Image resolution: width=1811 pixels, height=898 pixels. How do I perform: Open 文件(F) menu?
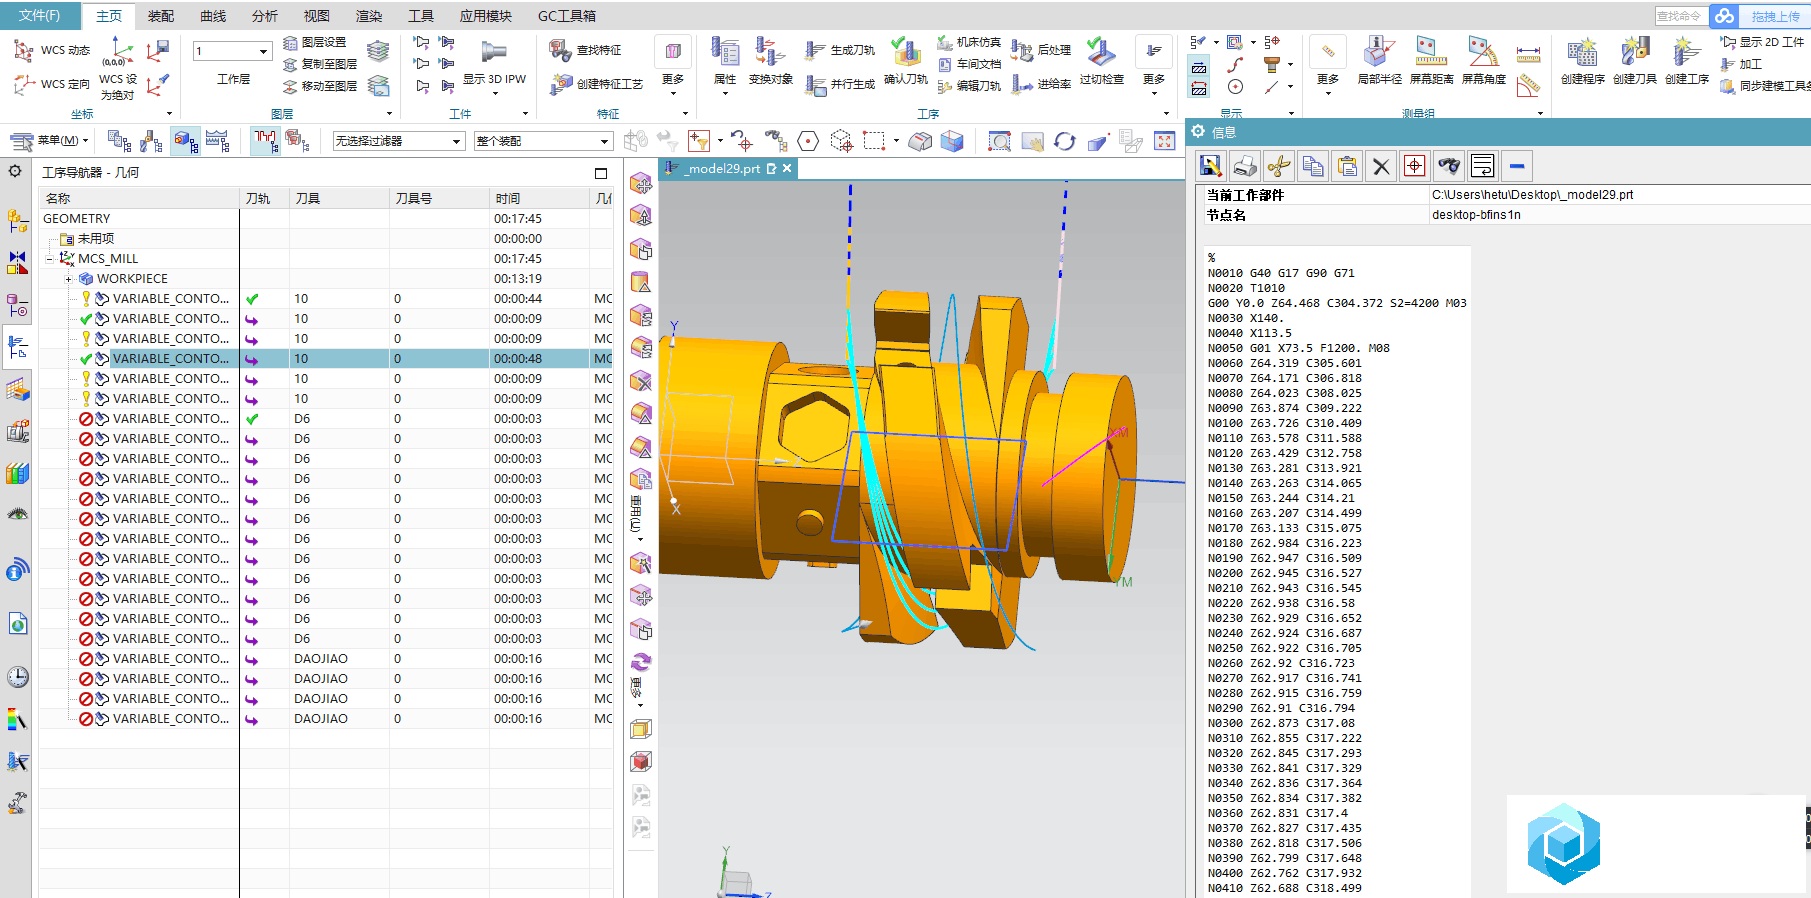[x=39, y=16]
